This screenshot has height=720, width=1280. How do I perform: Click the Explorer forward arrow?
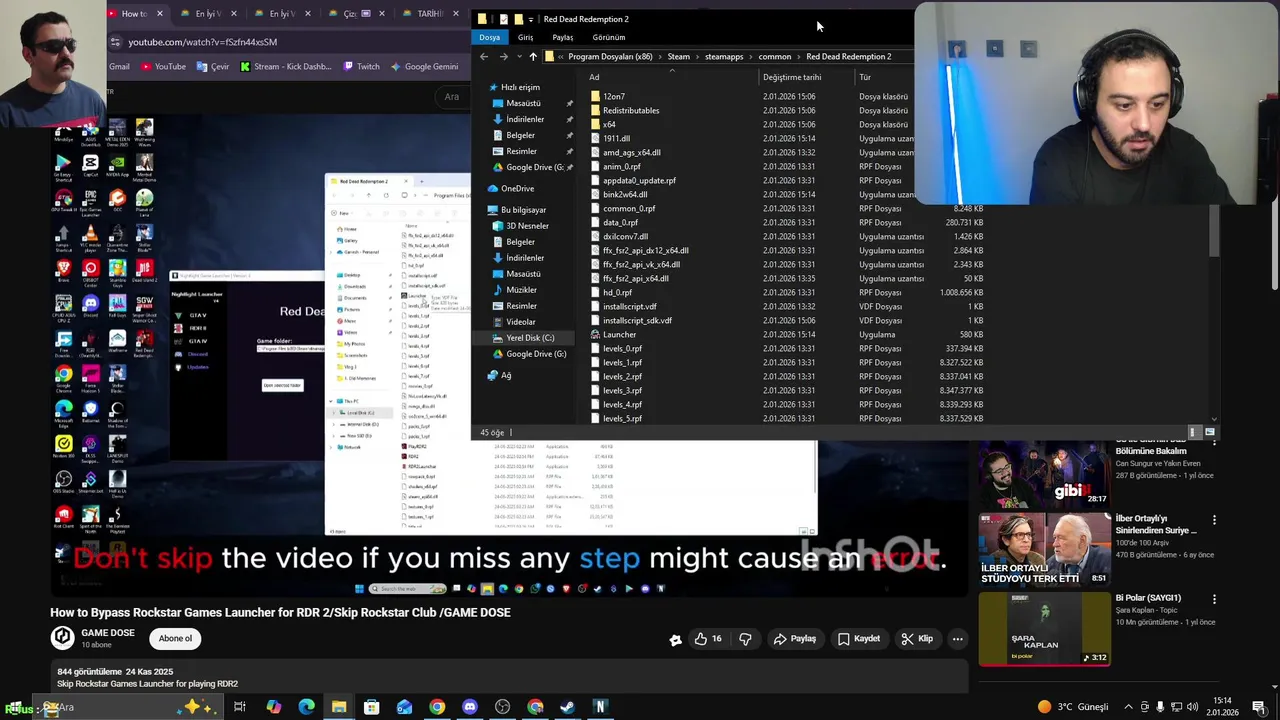tap(503, 57)
